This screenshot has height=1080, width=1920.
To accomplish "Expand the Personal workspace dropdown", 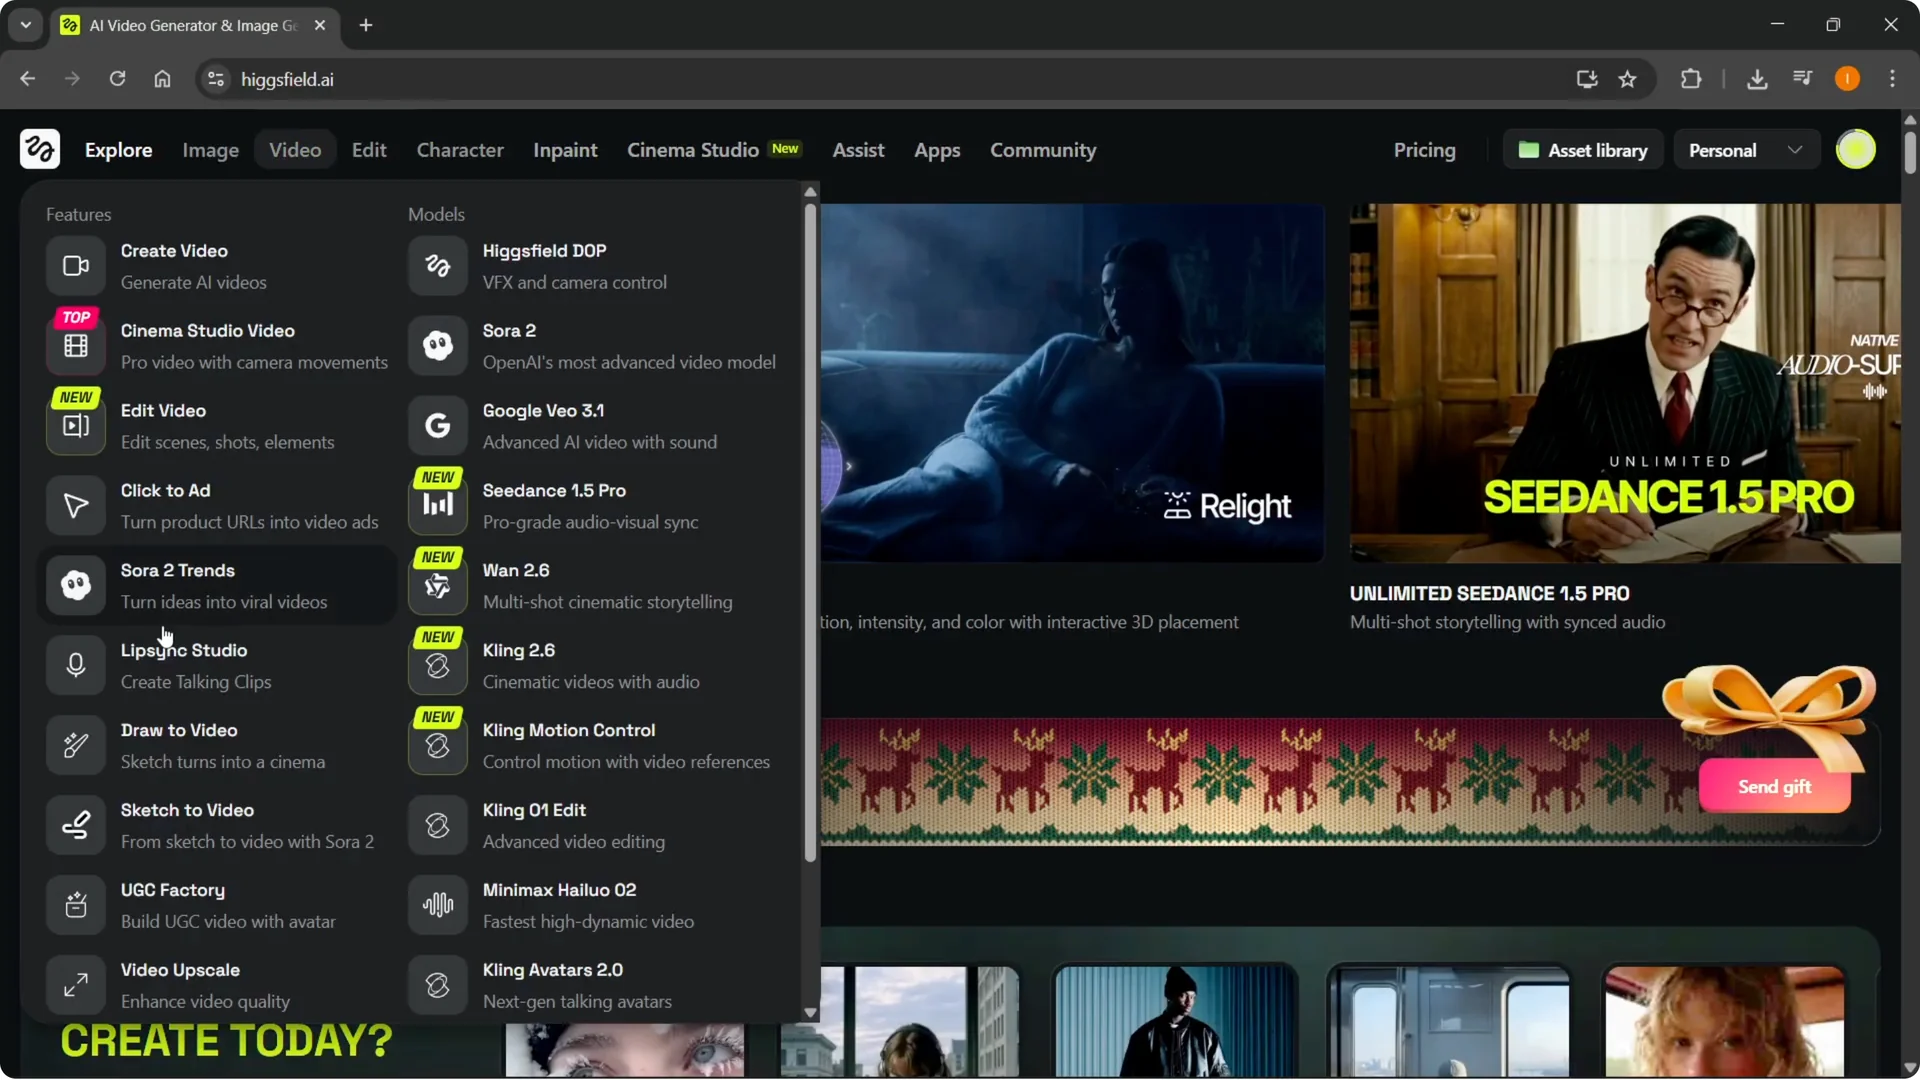I will pyautogui.click(x=1745, y=150).
